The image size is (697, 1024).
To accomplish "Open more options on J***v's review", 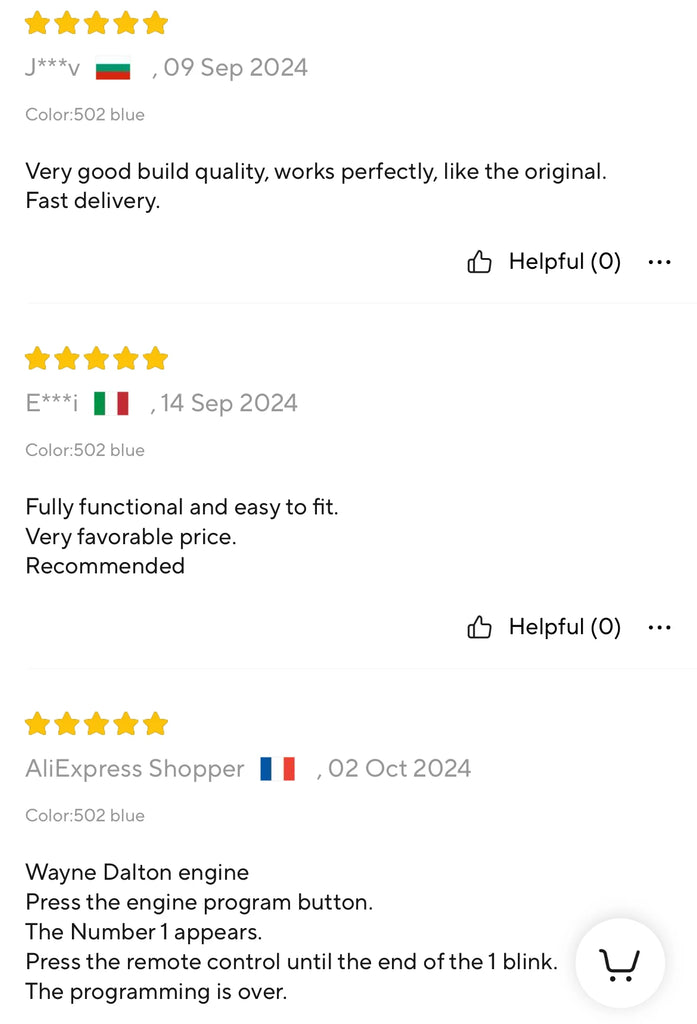I will point(659,262).
